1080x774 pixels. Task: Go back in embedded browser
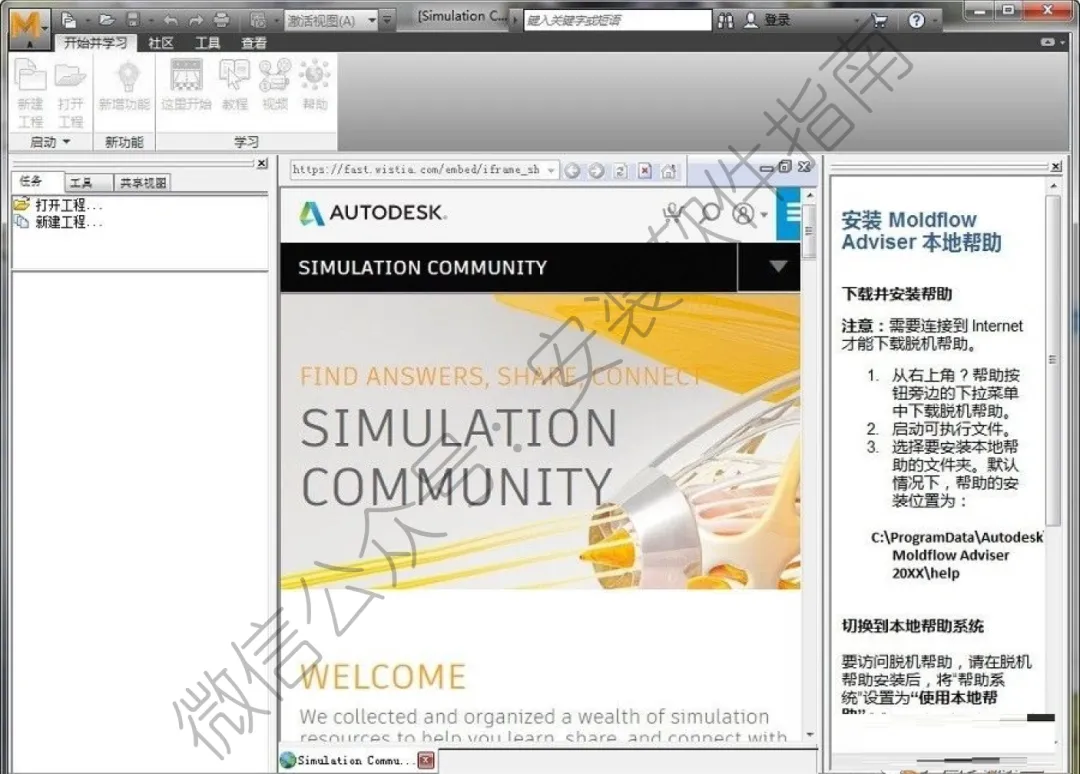point(572,171)
